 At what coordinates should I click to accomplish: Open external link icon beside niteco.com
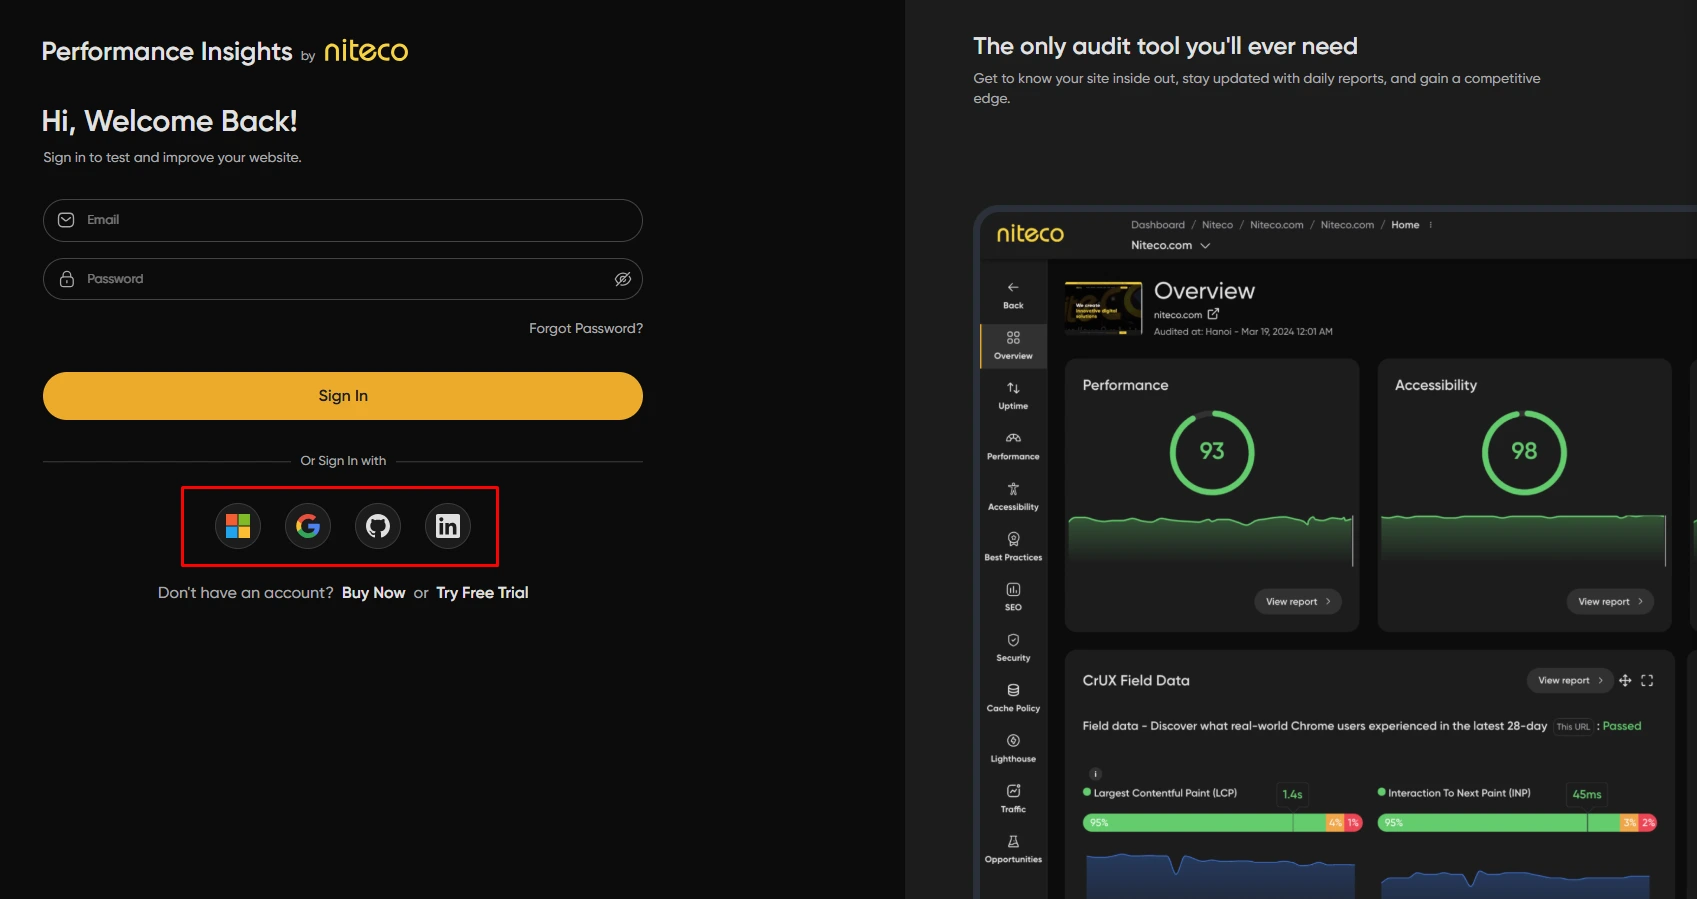tap(1213, 314)
